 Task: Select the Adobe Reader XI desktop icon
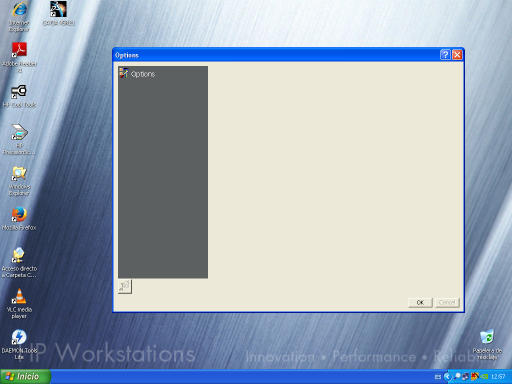tap(19, 58)
